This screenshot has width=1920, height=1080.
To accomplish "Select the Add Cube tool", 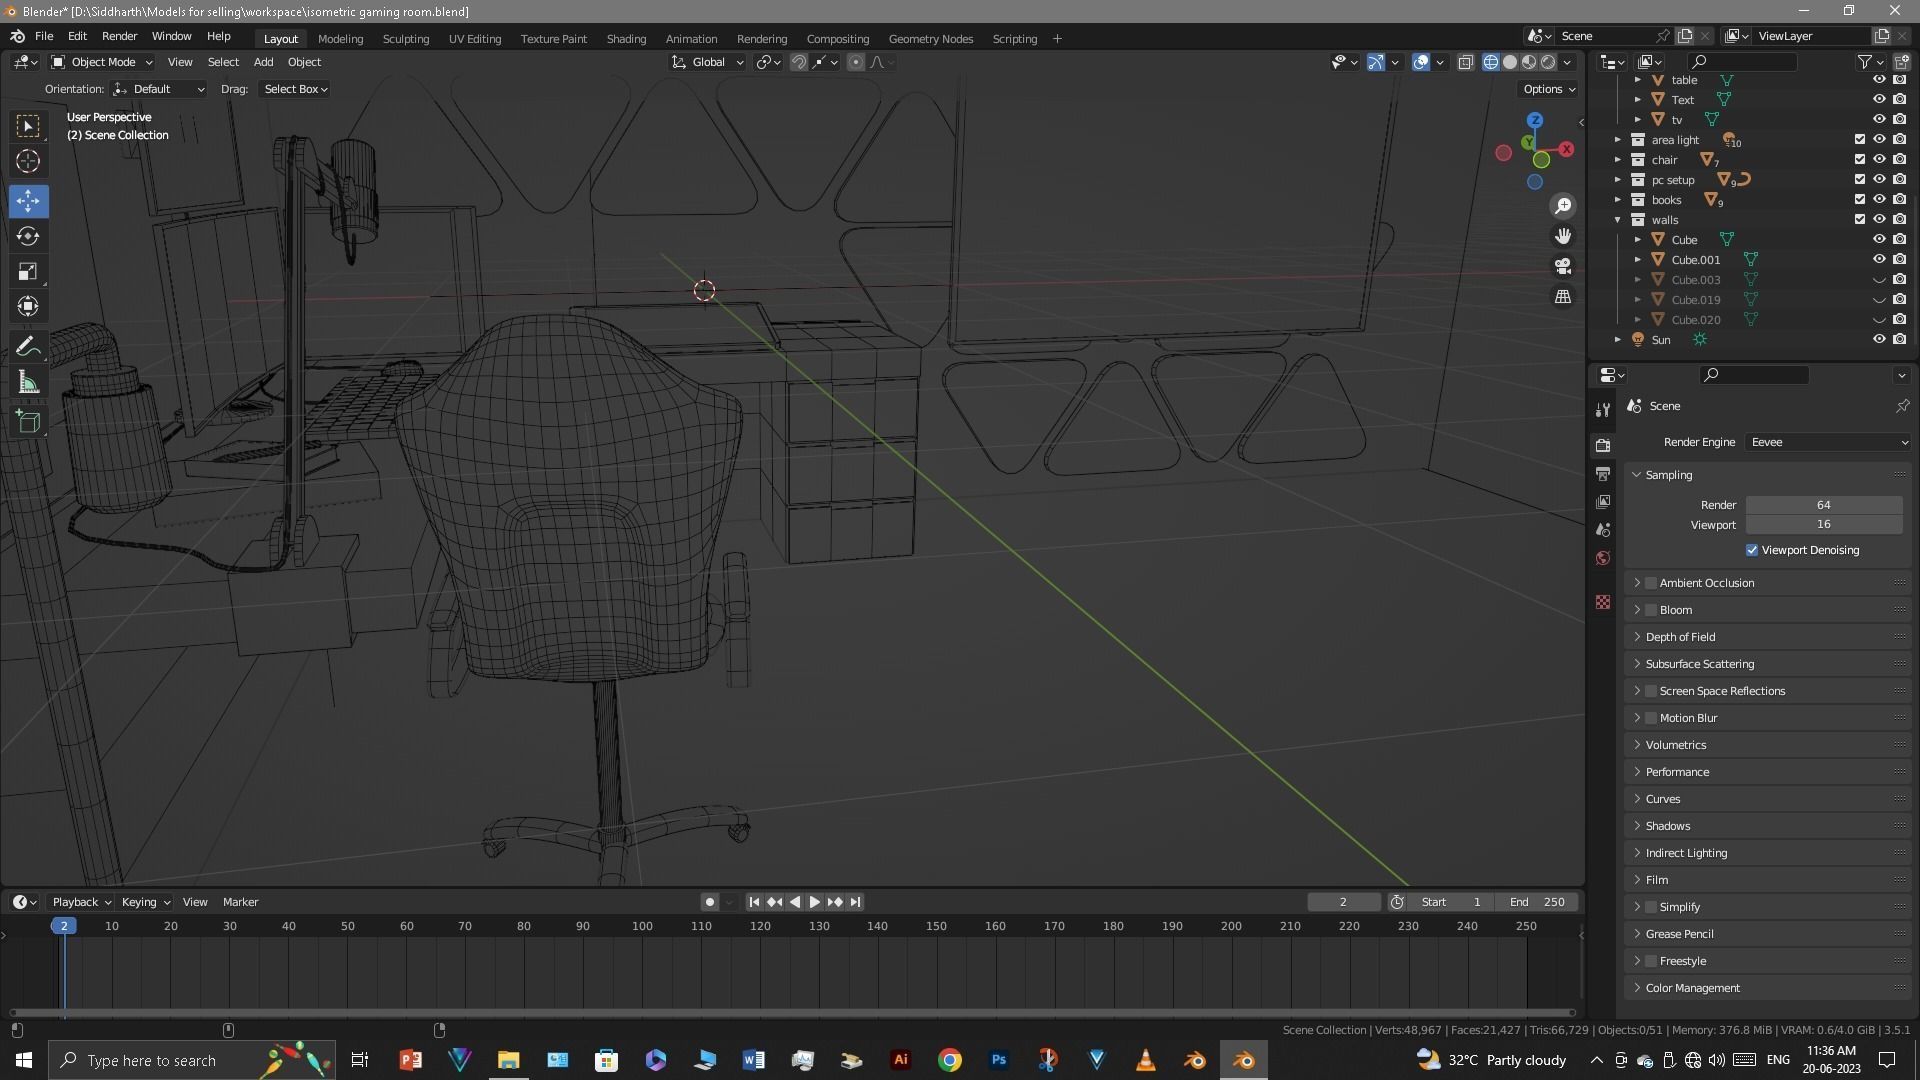I will pyautogui.click(x=28, y=422).
